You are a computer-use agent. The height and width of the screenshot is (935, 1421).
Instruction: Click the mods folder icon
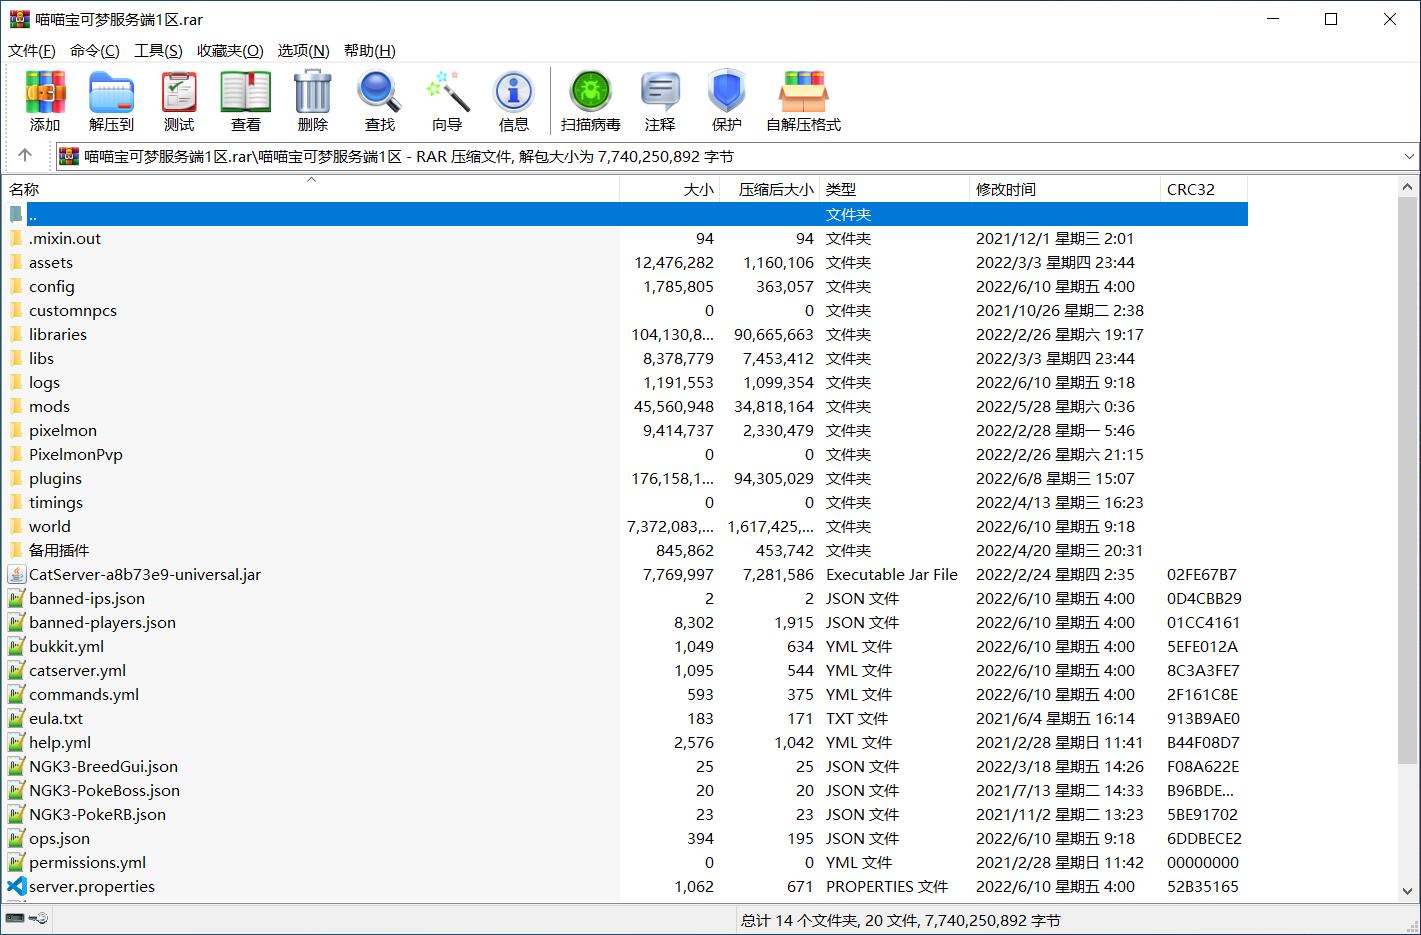(16, 406)
